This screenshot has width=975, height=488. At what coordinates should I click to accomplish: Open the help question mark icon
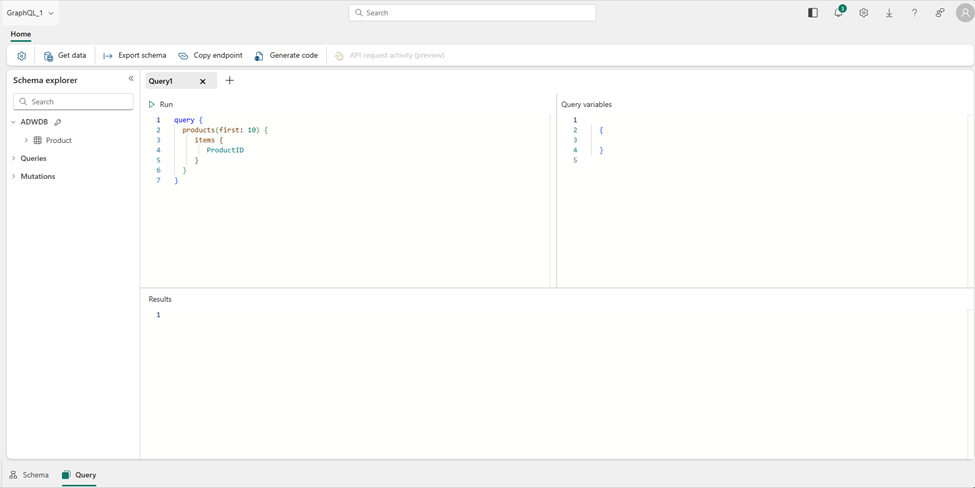click(x=914, y=13)
